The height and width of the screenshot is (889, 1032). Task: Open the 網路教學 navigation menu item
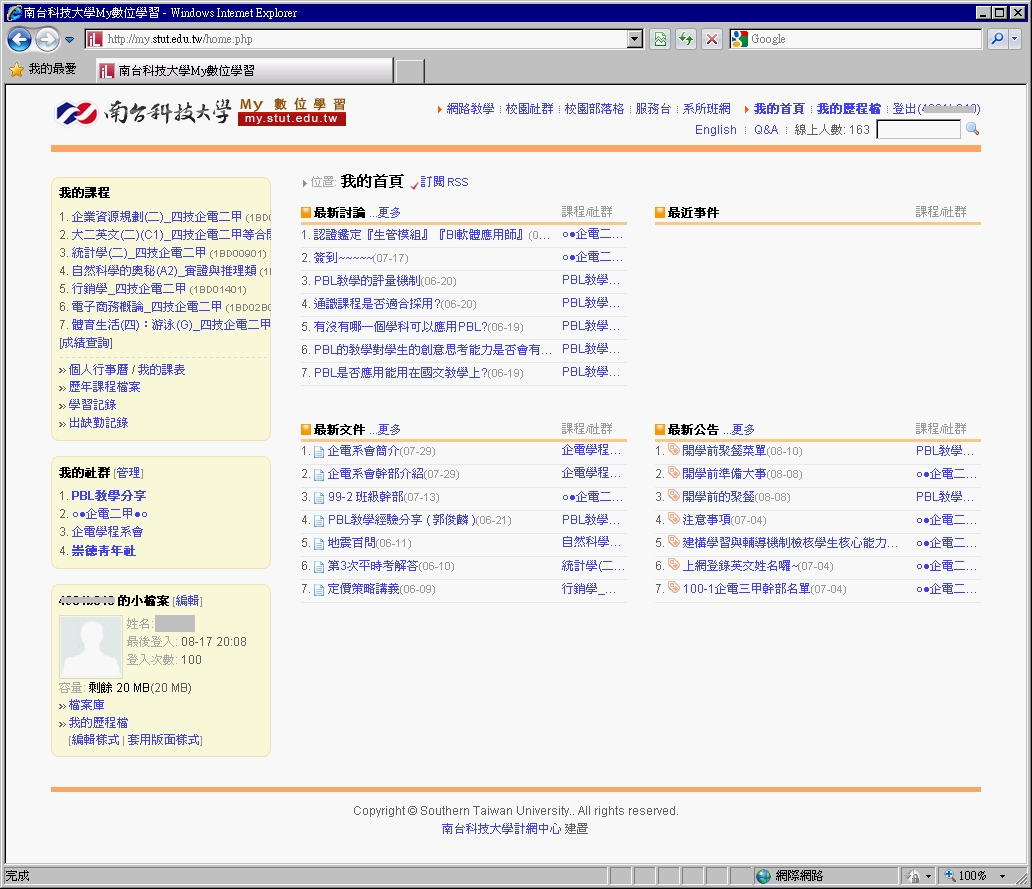pyautogui.click(x=470, y=109)
